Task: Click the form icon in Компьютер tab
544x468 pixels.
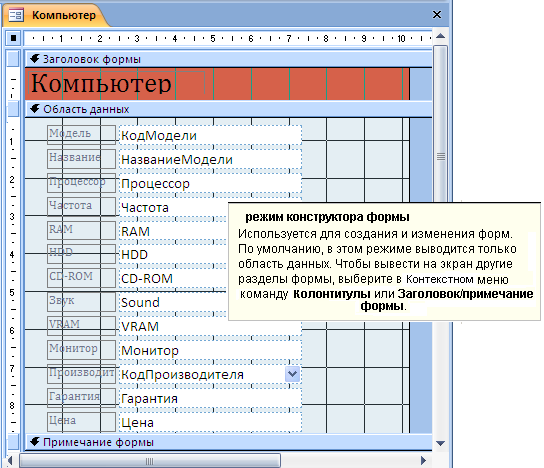Action: click(16, 15)
